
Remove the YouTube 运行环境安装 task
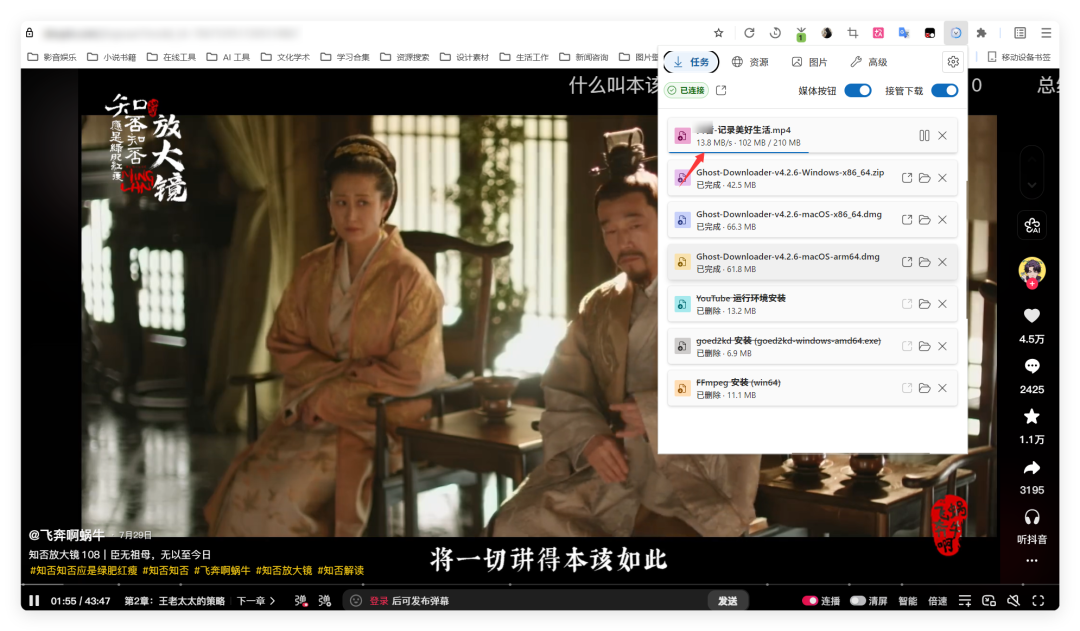(942, 304)
